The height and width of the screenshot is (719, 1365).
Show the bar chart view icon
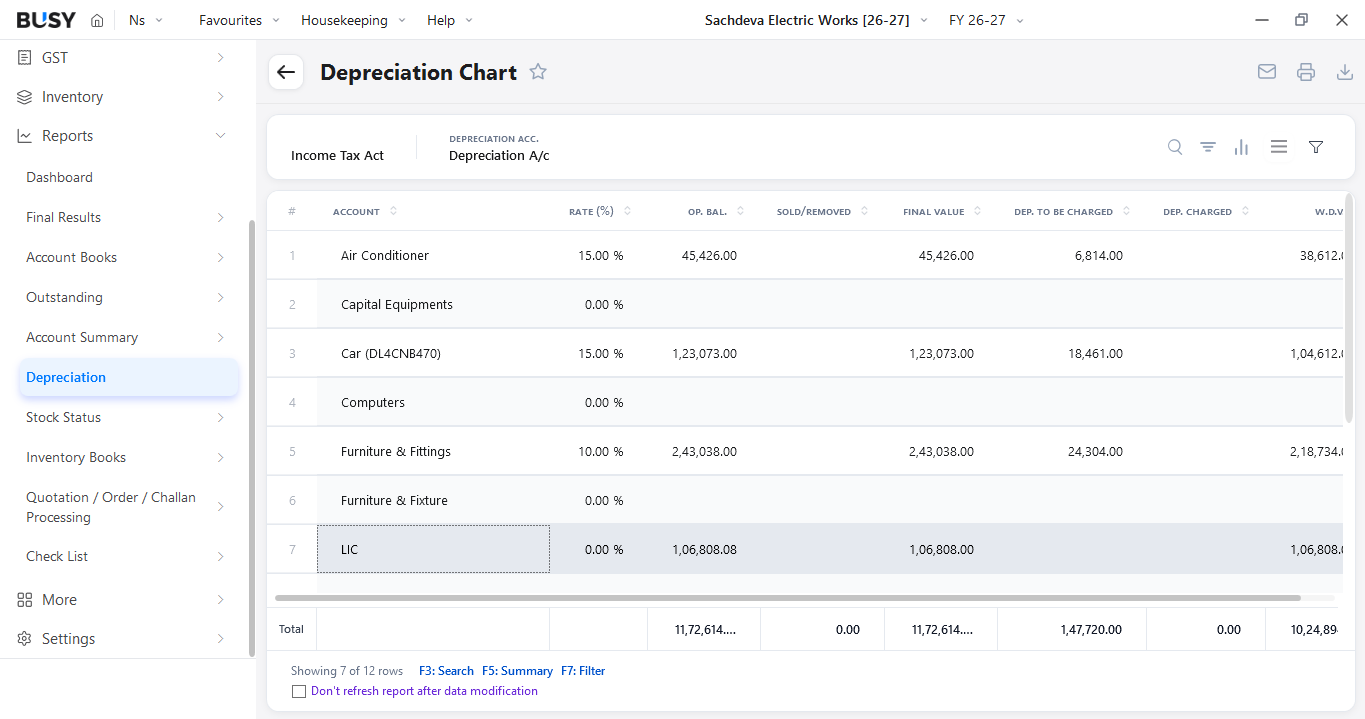point(1241,147)
